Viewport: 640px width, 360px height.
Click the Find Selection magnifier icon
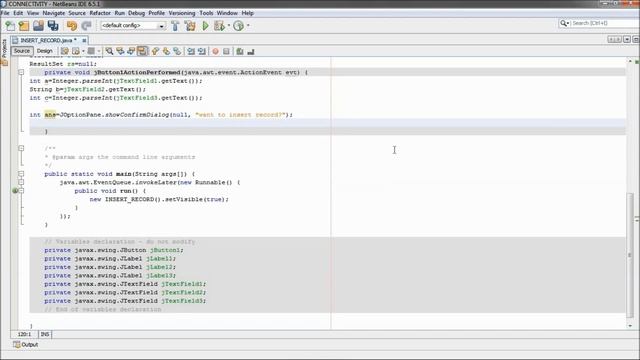(109, 51)
